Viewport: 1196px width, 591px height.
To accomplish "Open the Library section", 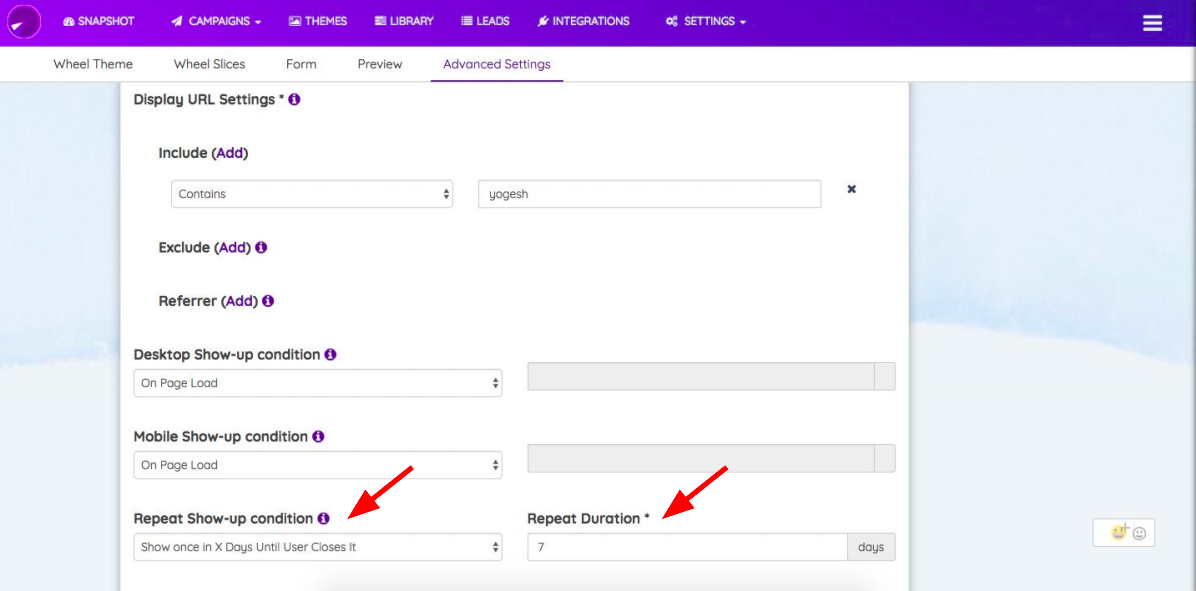I will click(x=404, y=21).
